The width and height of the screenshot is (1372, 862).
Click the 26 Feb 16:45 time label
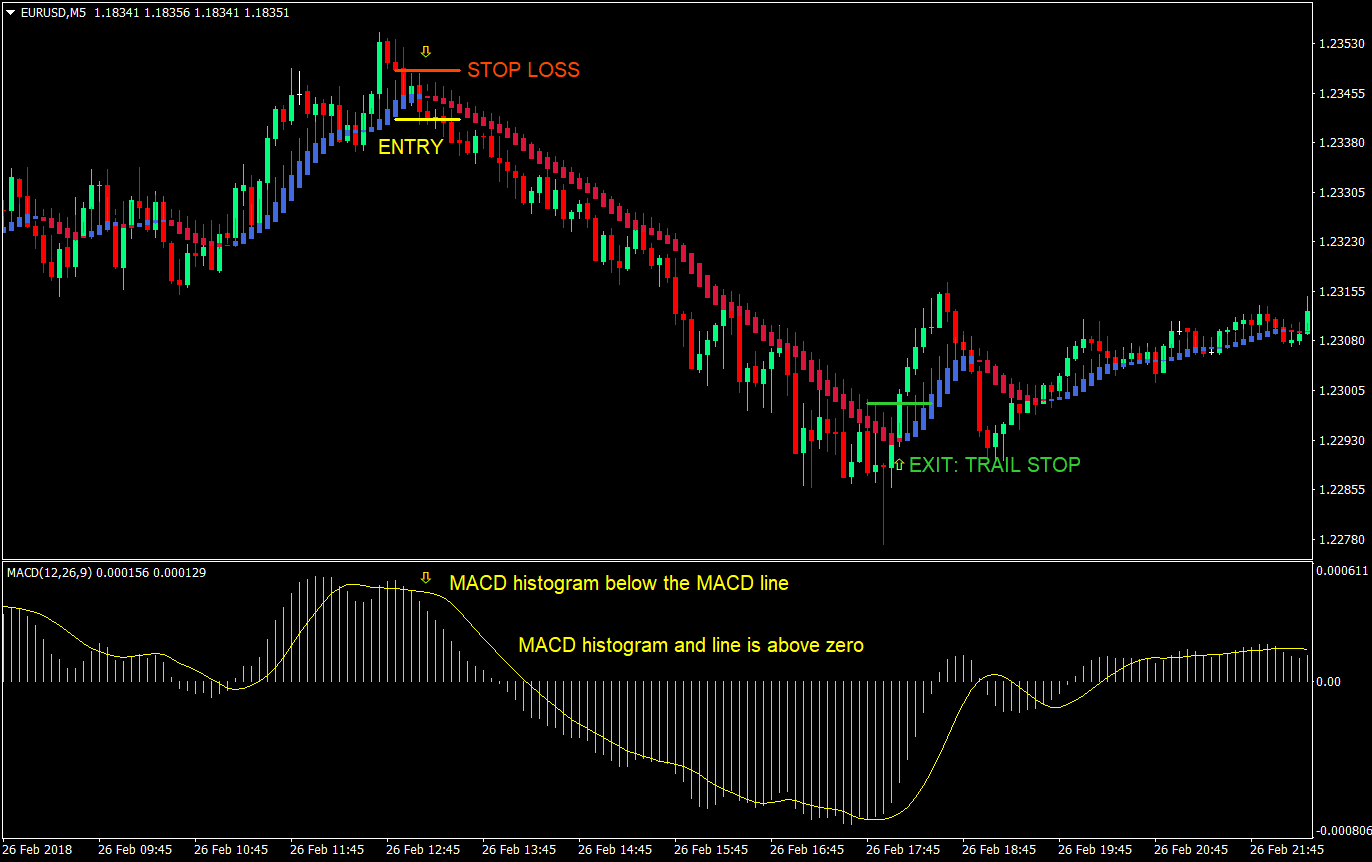(x=807, y=850)
